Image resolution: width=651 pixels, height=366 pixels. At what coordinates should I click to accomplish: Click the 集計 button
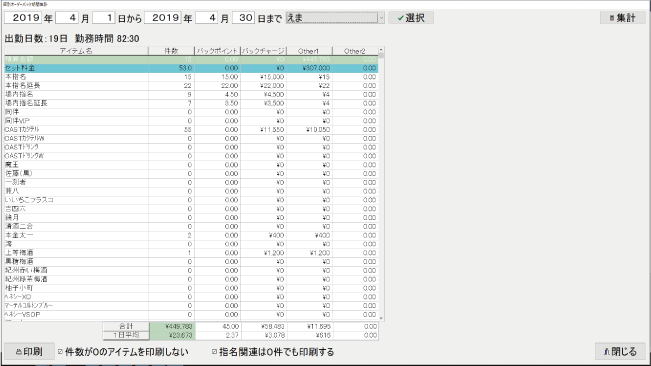pos(623,18)
